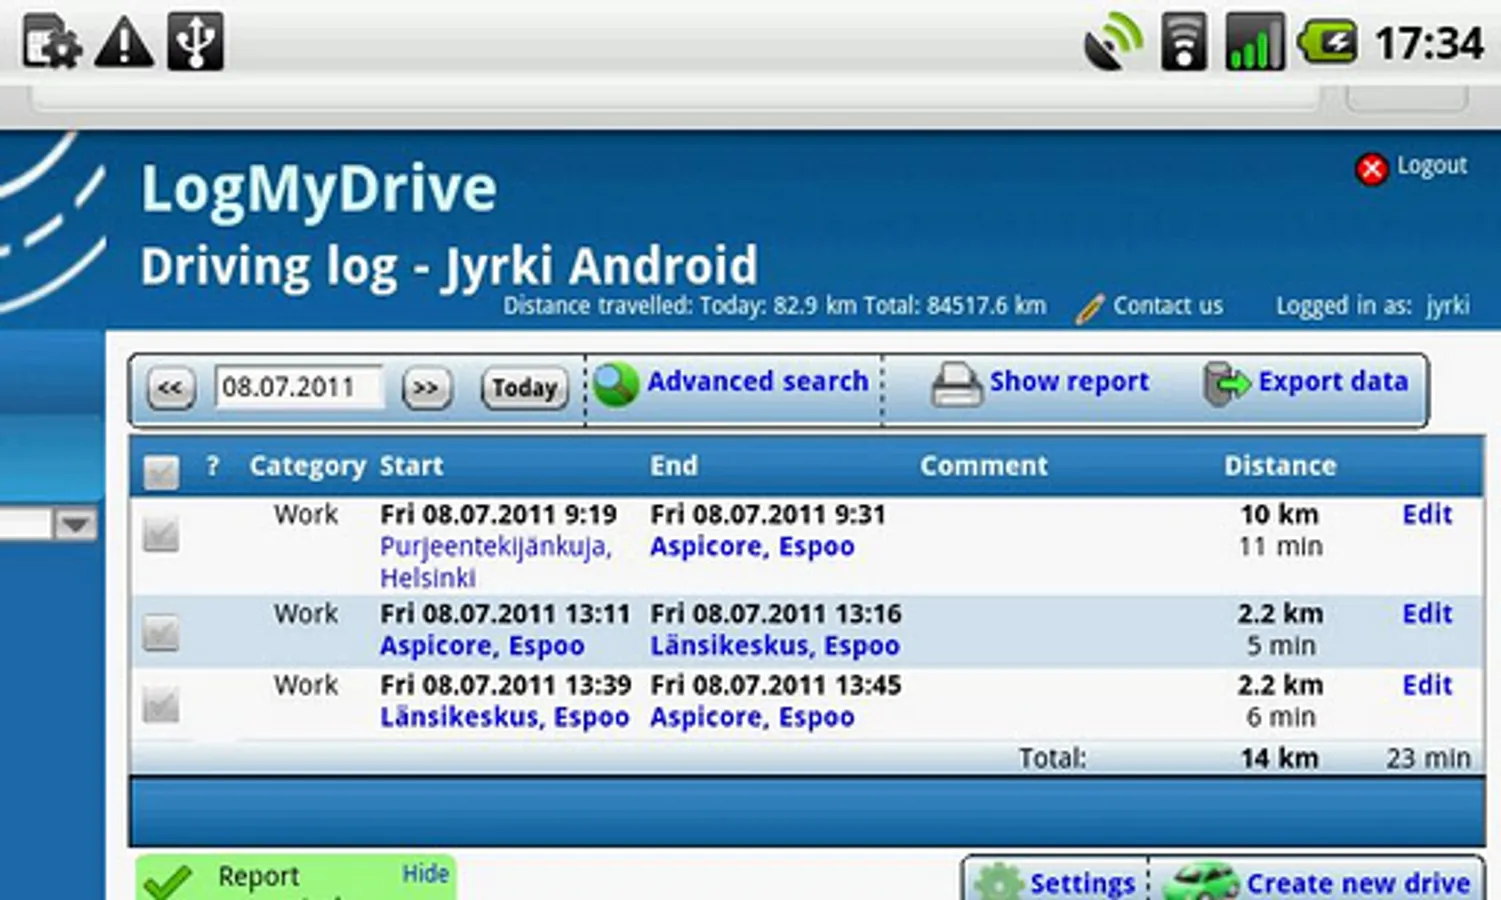Edit the 13:11 drive entry
This screenshot has height=900, width=1501.
(1427, 613)
